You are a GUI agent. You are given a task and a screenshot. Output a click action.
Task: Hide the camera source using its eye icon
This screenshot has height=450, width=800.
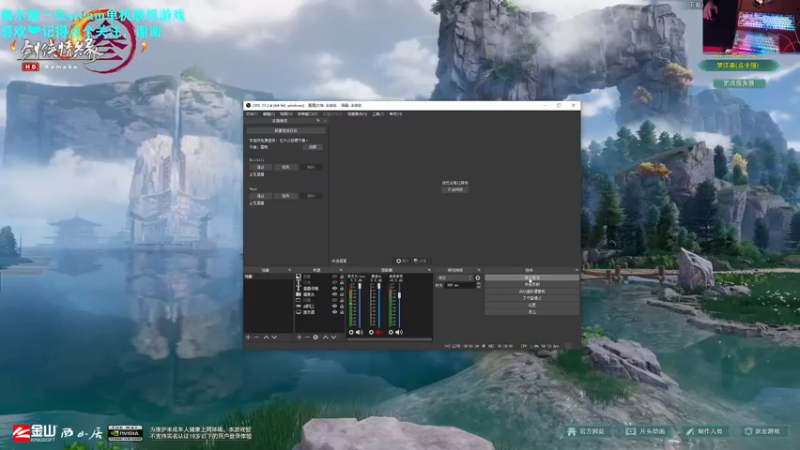(x=335, y=294)
